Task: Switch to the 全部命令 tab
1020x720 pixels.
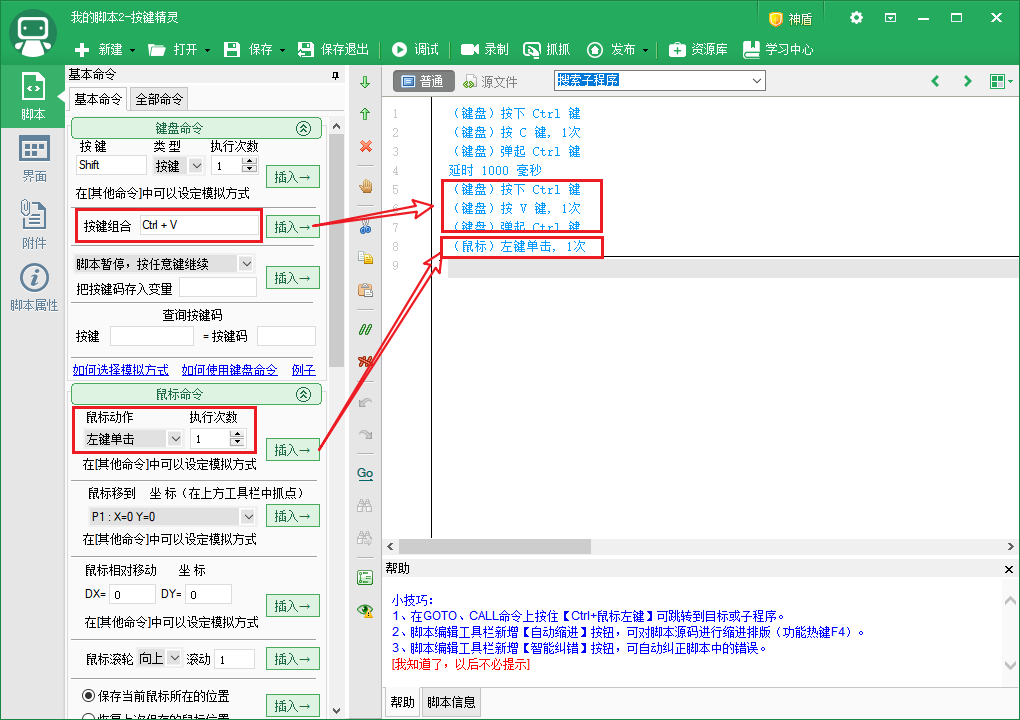Action: [x=159, y=98]
